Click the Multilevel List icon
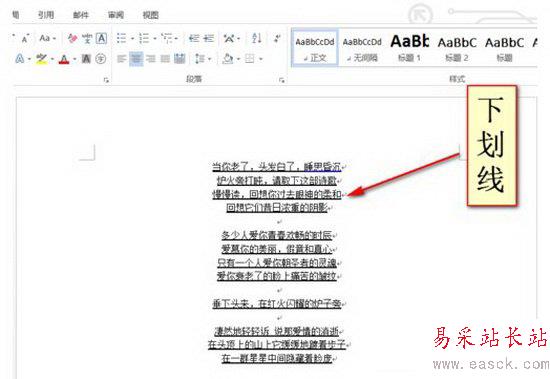The width and height of the screenshot is (550, 379). click(167, 38)
